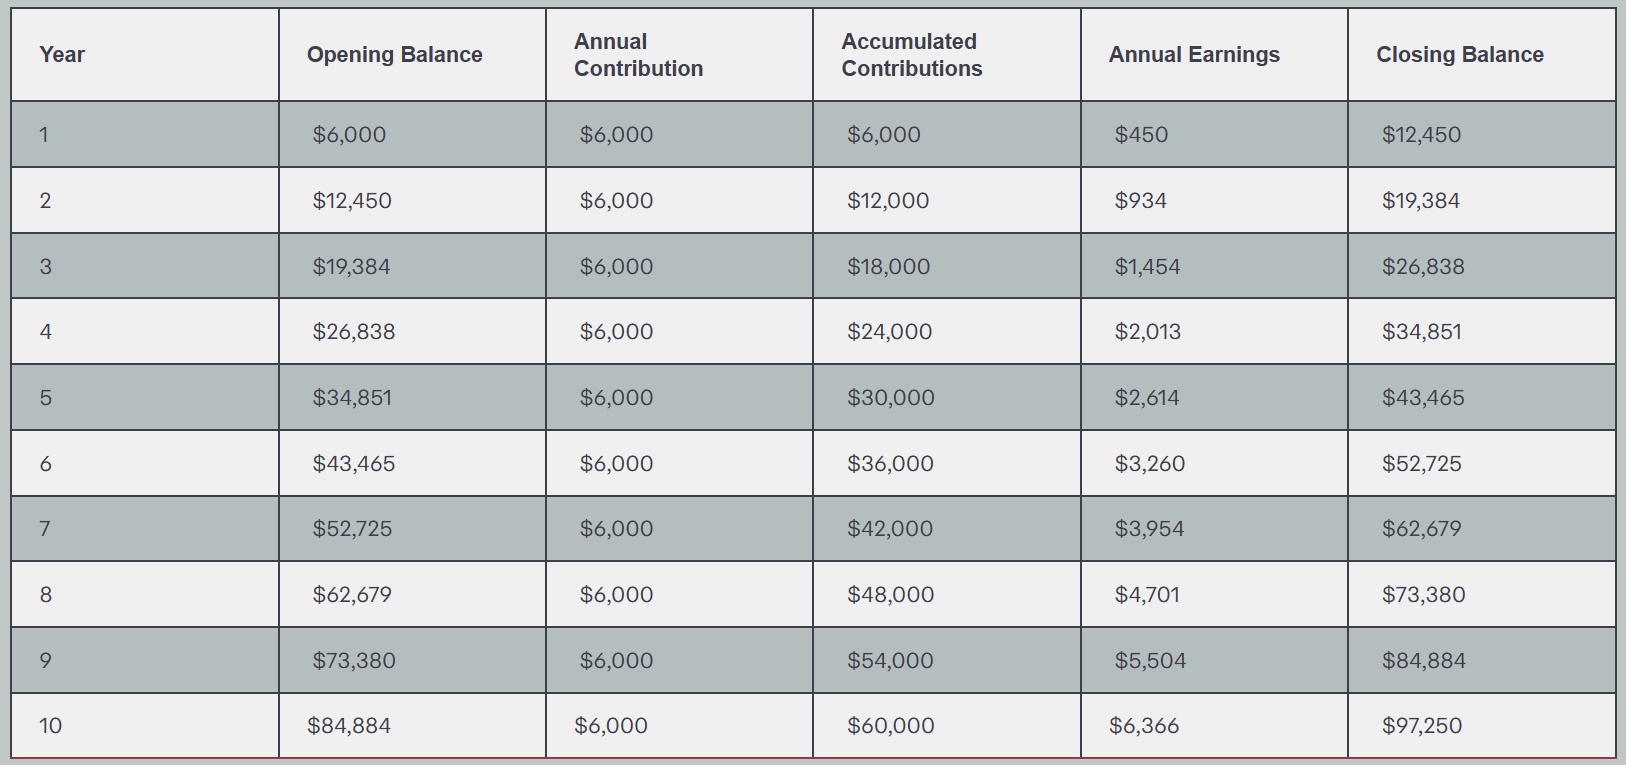Viewport: 1626px width, 765px height.
Task: Select the $97,250 final closing balance
Action: pos(1421,726)
